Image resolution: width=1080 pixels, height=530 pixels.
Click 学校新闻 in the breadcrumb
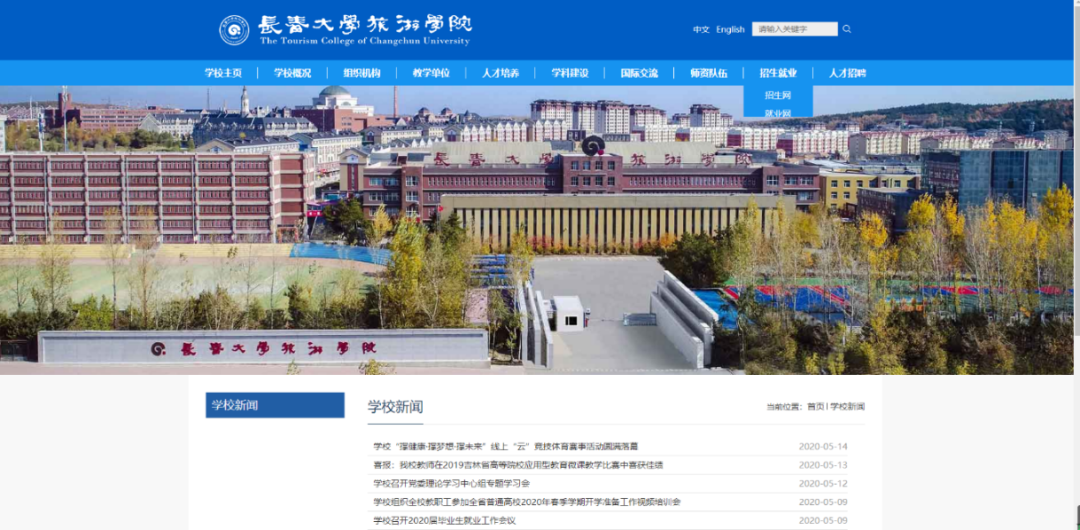(x=848, y=407)
